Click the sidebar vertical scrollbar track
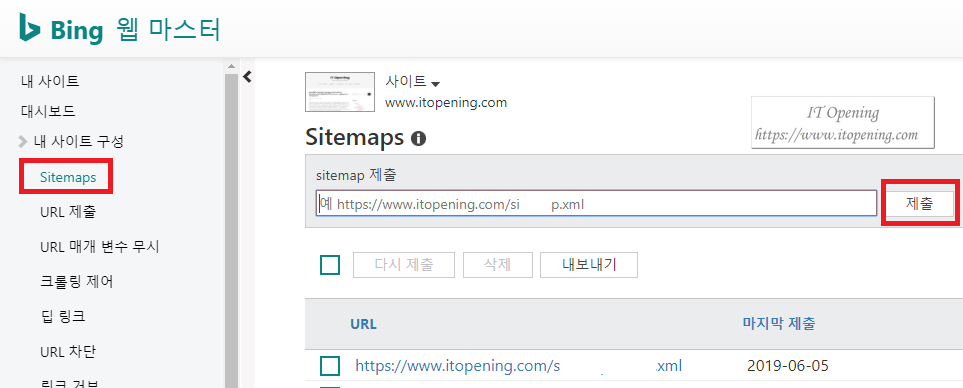This screenshot has width=963, height=388. point(232,230)
